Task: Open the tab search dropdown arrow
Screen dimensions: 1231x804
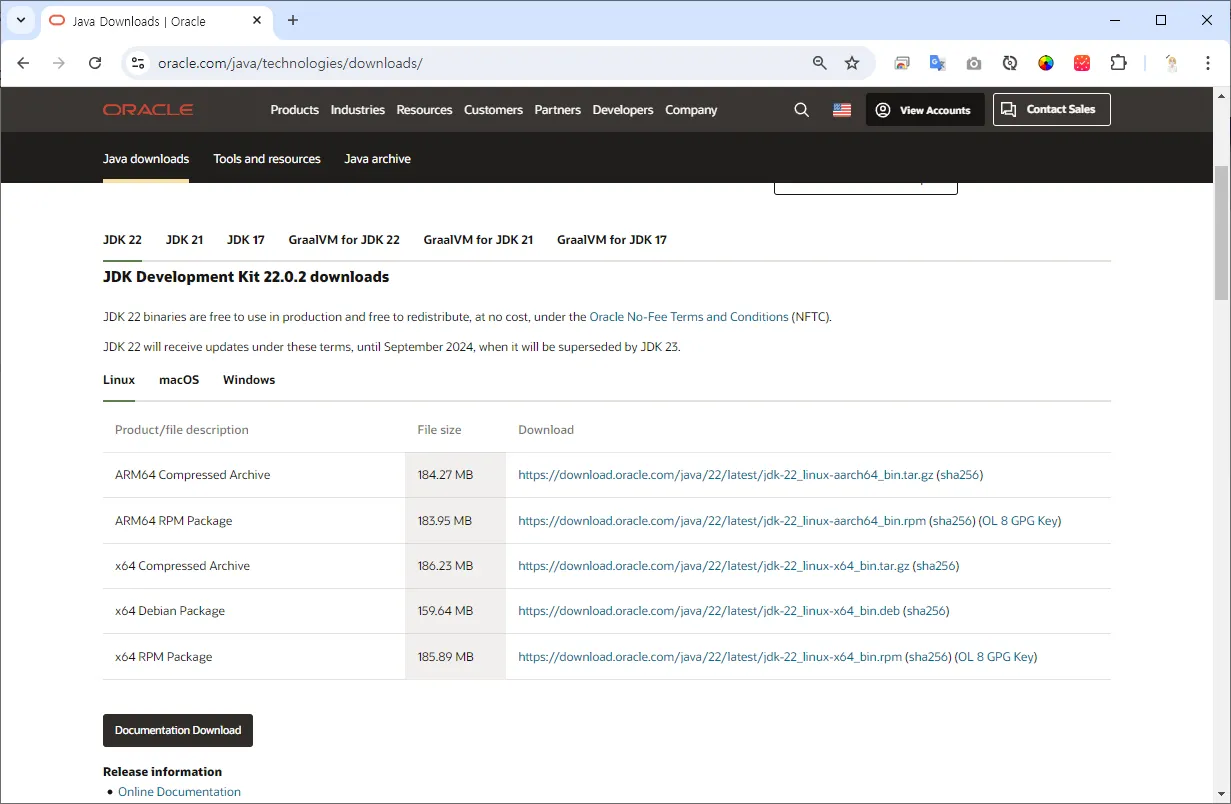Action: [x=20, y=20]
